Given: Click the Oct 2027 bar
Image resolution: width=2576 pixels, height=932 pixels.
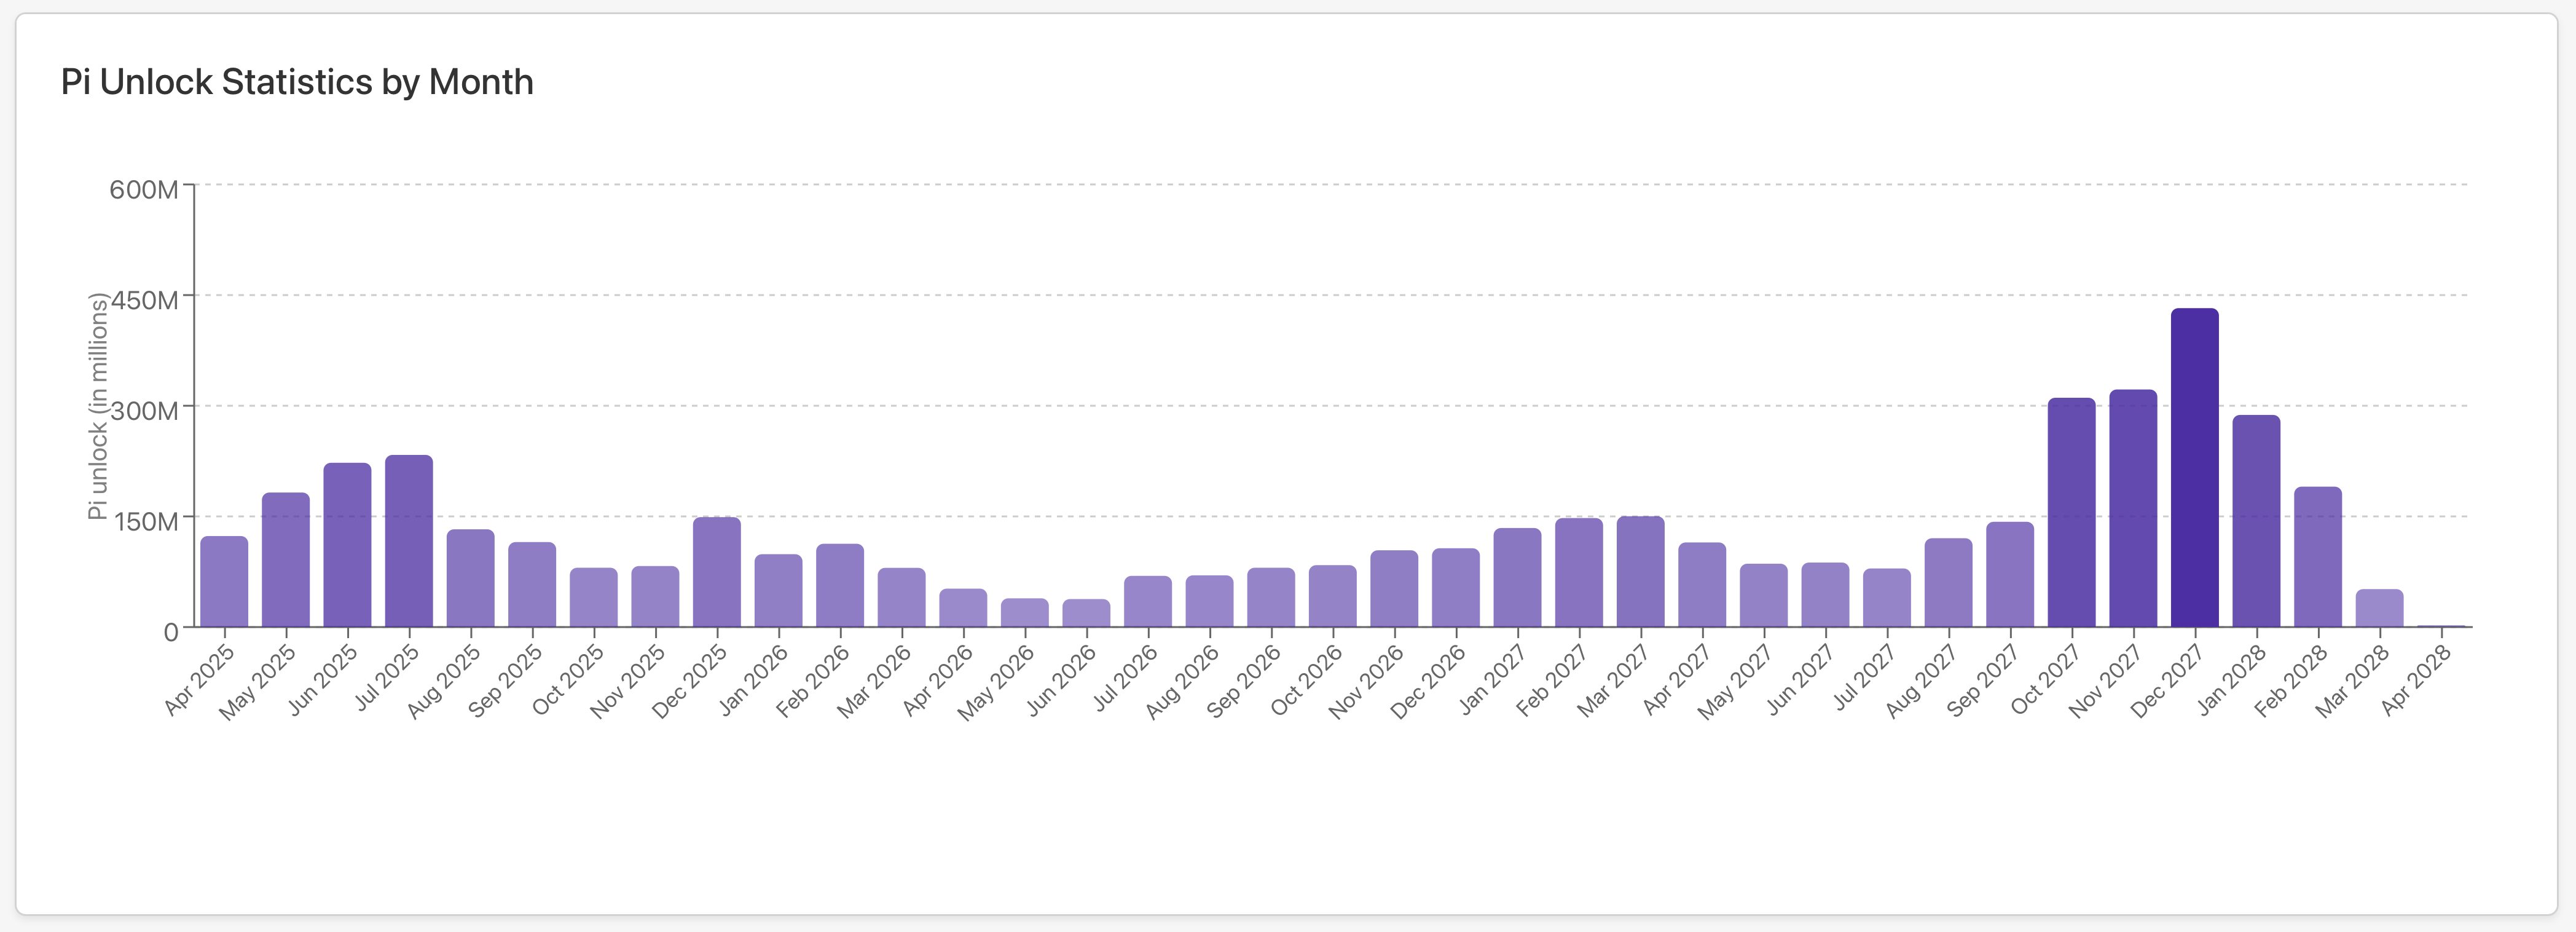Looking at the screenshot, I should pos(2071,513).
